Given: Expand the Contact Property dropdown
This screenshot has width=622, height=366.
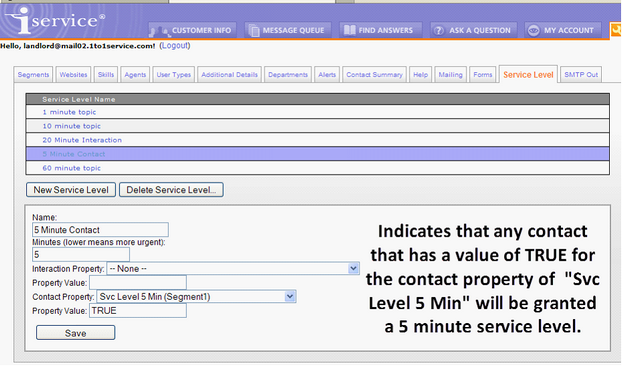Looking at the screenshot, I should click(290, 296).
